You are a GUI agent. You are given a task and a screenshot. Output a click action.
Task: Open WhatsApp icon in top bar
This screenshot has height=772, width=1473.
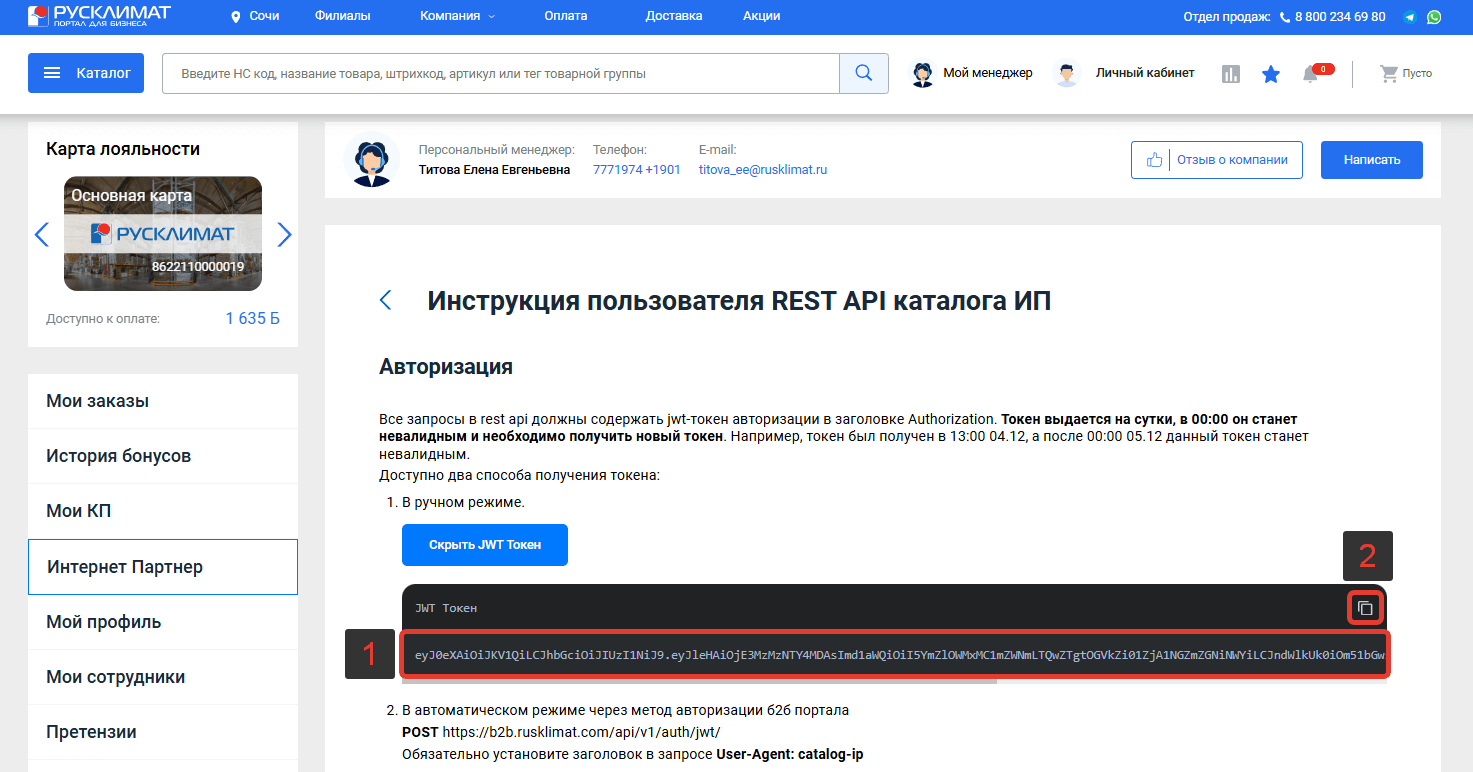coord(1434,17)
